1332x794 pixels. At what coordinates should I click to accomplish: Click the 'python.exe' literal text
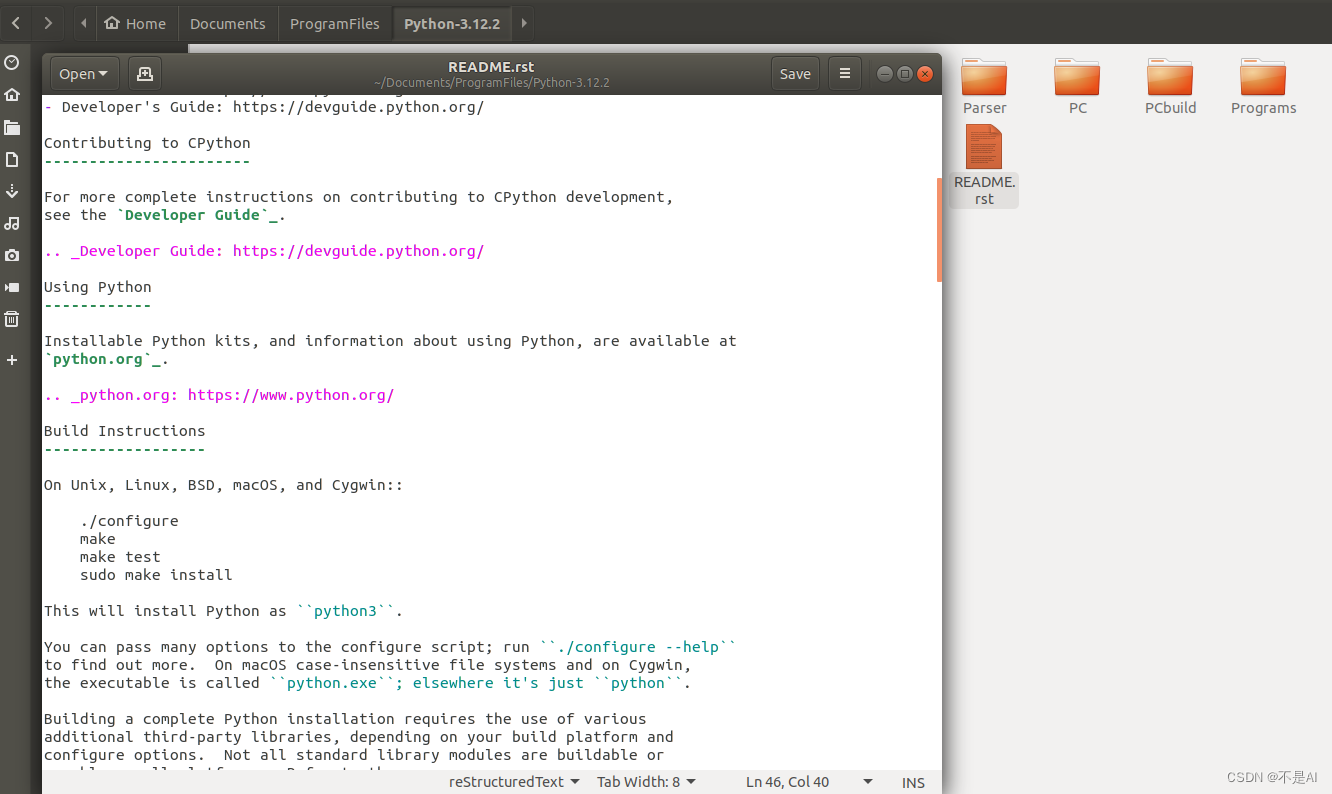point(336,683)
